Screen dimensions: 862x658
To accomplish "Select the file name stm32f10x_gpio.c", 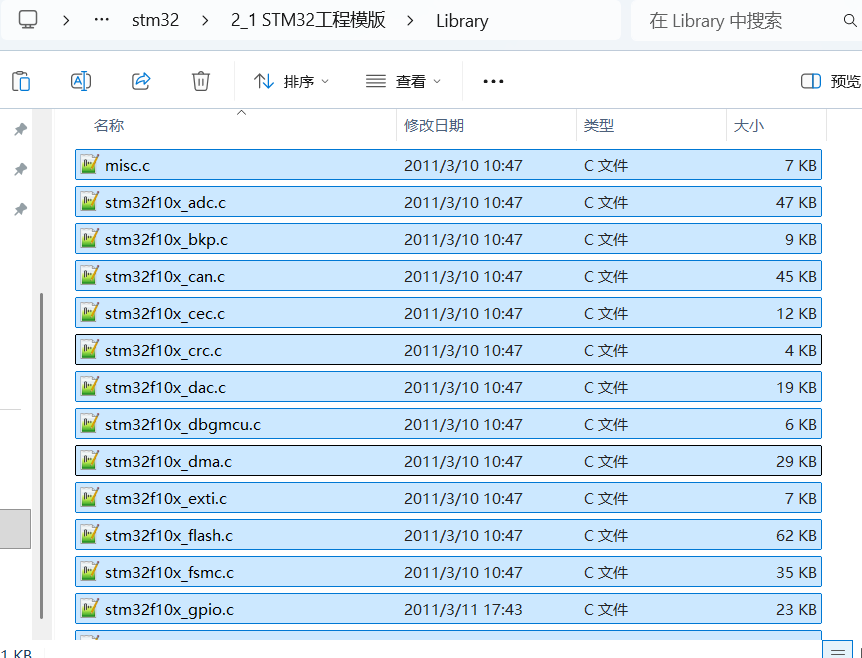I will [169, 610].
